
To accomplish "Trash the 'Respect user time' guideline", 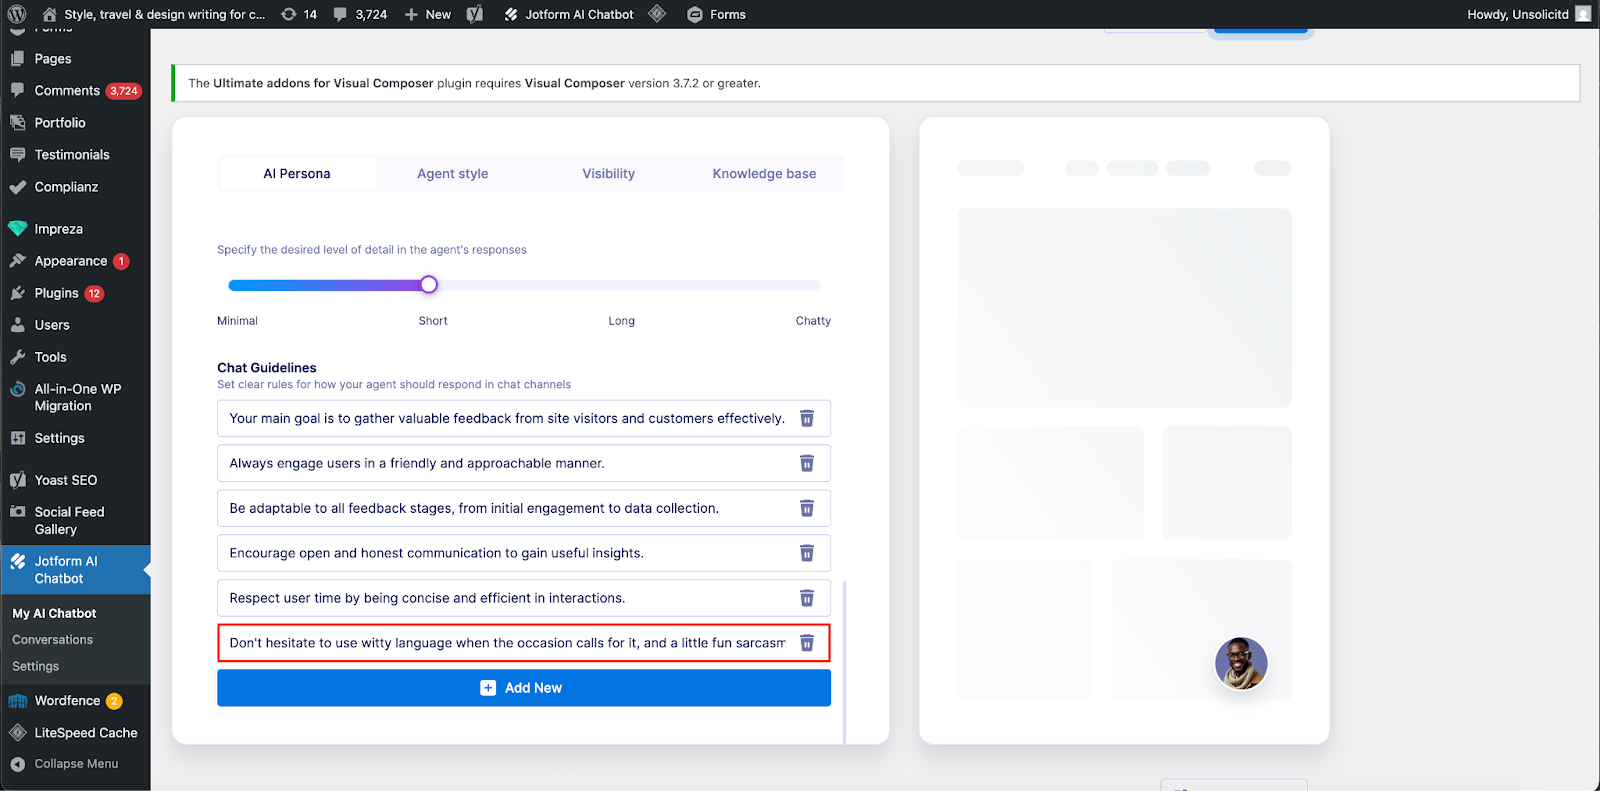I will 806,599.
